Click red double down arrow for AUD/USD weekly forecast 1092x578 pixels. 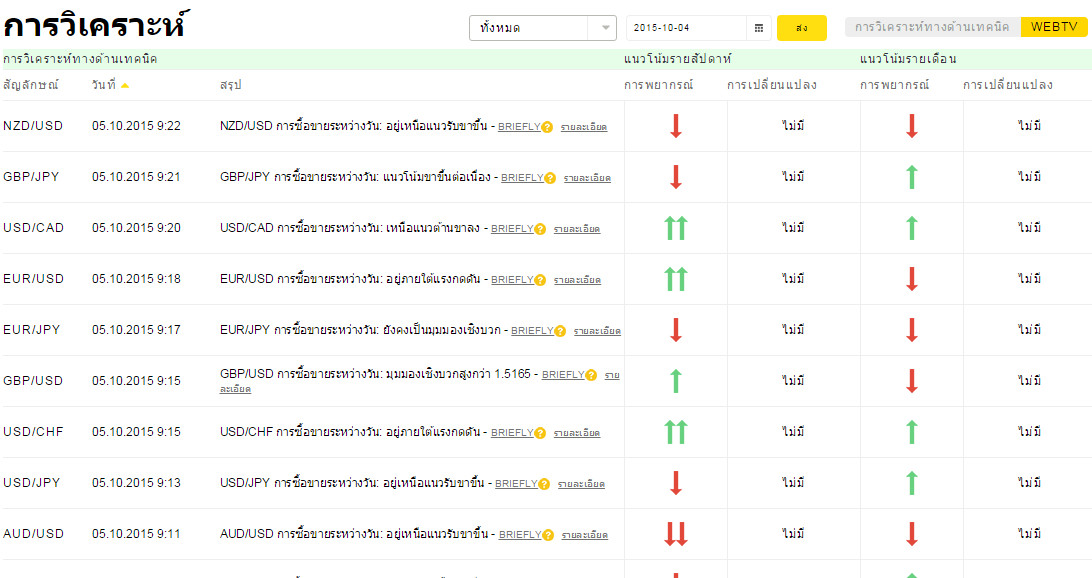[x=676, y=533]
